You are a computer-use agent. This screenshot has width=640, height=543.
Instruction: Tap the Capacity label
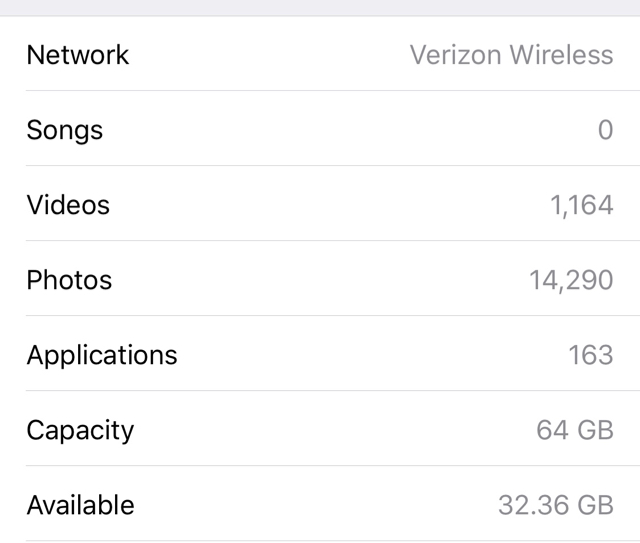click(80, 430)
